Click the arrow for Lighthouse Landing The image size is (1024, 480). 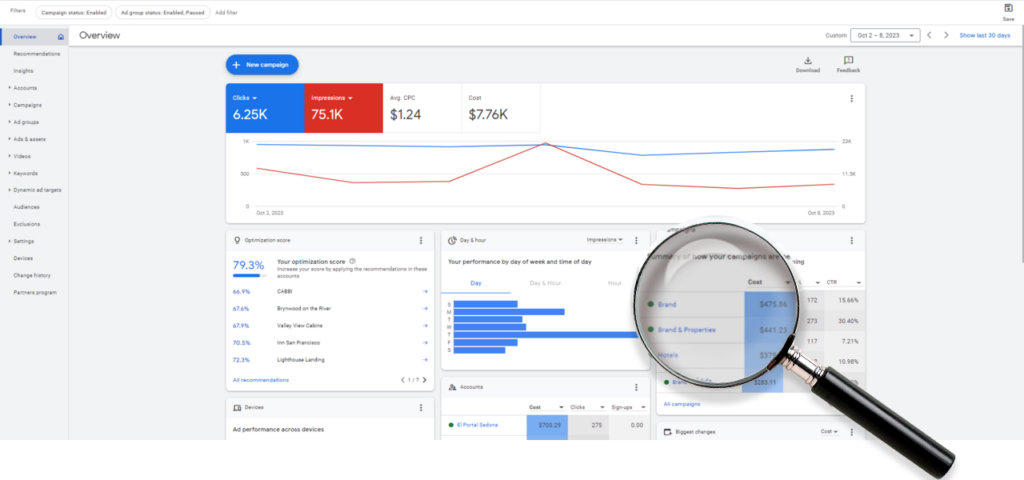click(425, 360)
